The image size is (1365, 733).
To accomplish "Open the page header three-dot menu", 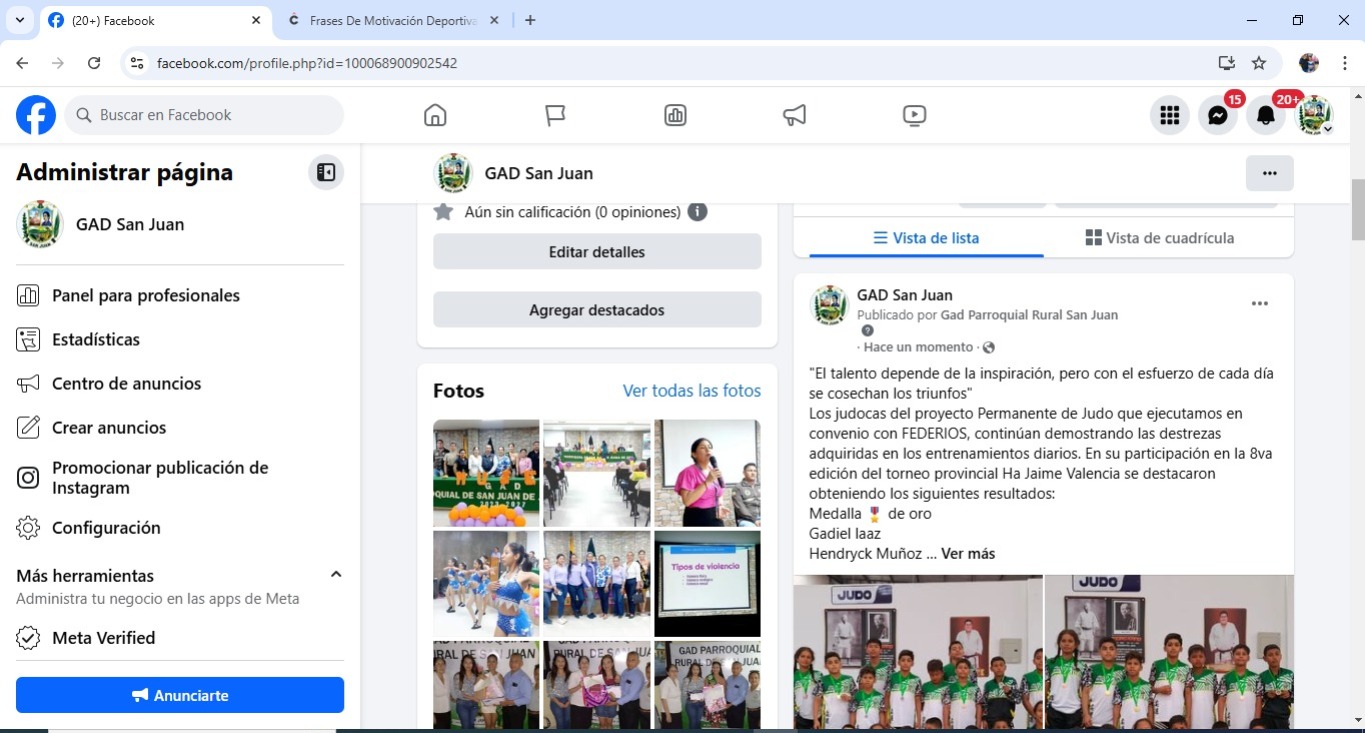I will point(1269,173).
